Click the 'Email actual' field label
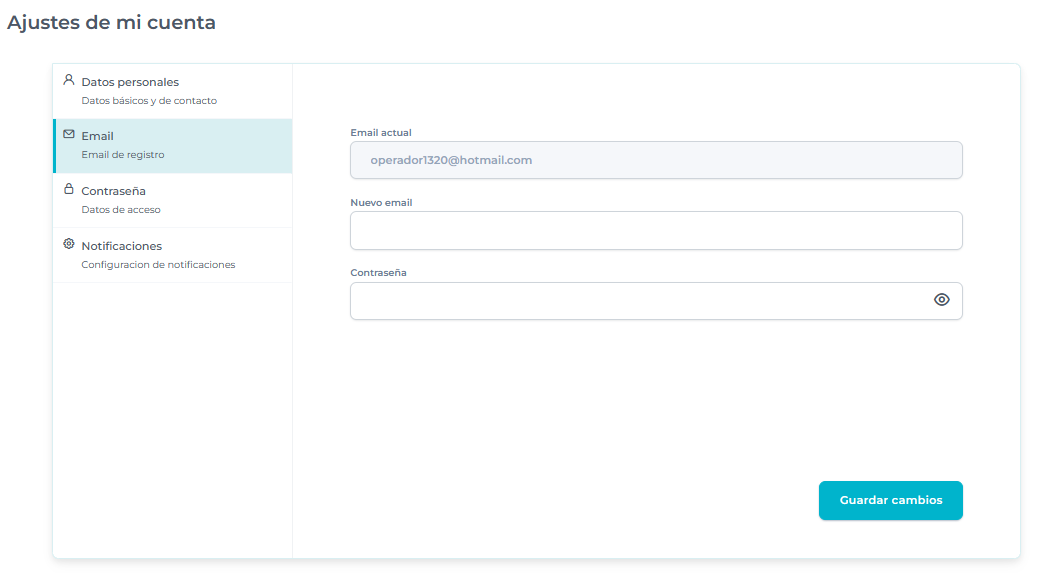Image resolution: width=1055 pixels, height=573 pixels. [381, 132]
